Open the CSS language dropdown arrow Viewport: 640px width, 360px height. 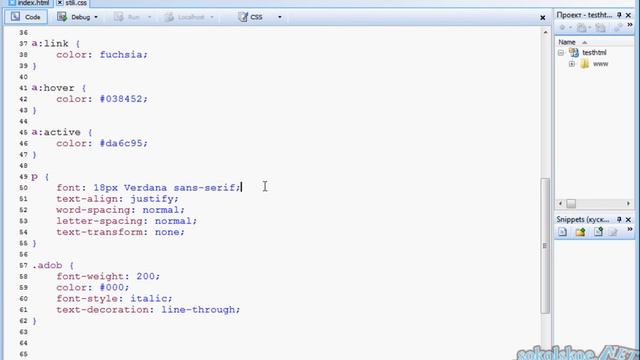pos(280,17)
